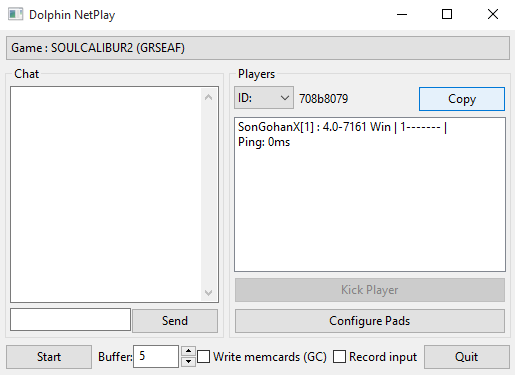Copy the room ID with Copy button
515x375 pixels.
click(462, 99)
